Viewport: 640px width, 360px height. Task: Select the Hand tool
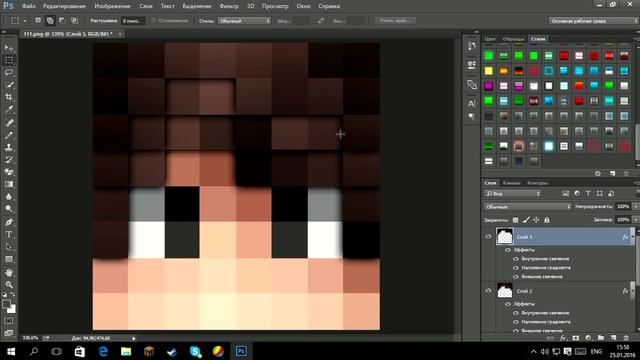tap(9, 272)
